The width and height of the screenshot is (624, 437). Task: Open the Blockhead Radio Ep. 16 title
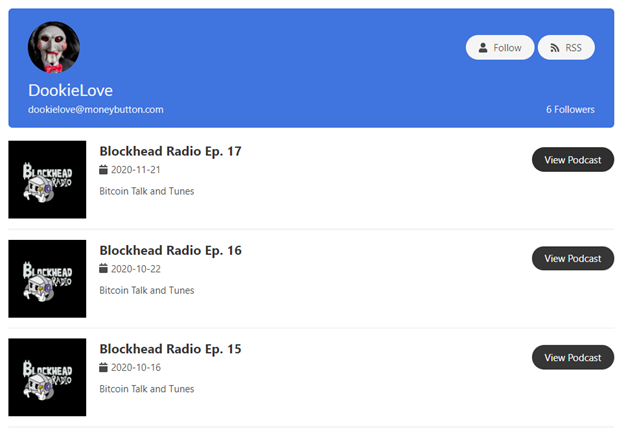click(x=170, y=250)
